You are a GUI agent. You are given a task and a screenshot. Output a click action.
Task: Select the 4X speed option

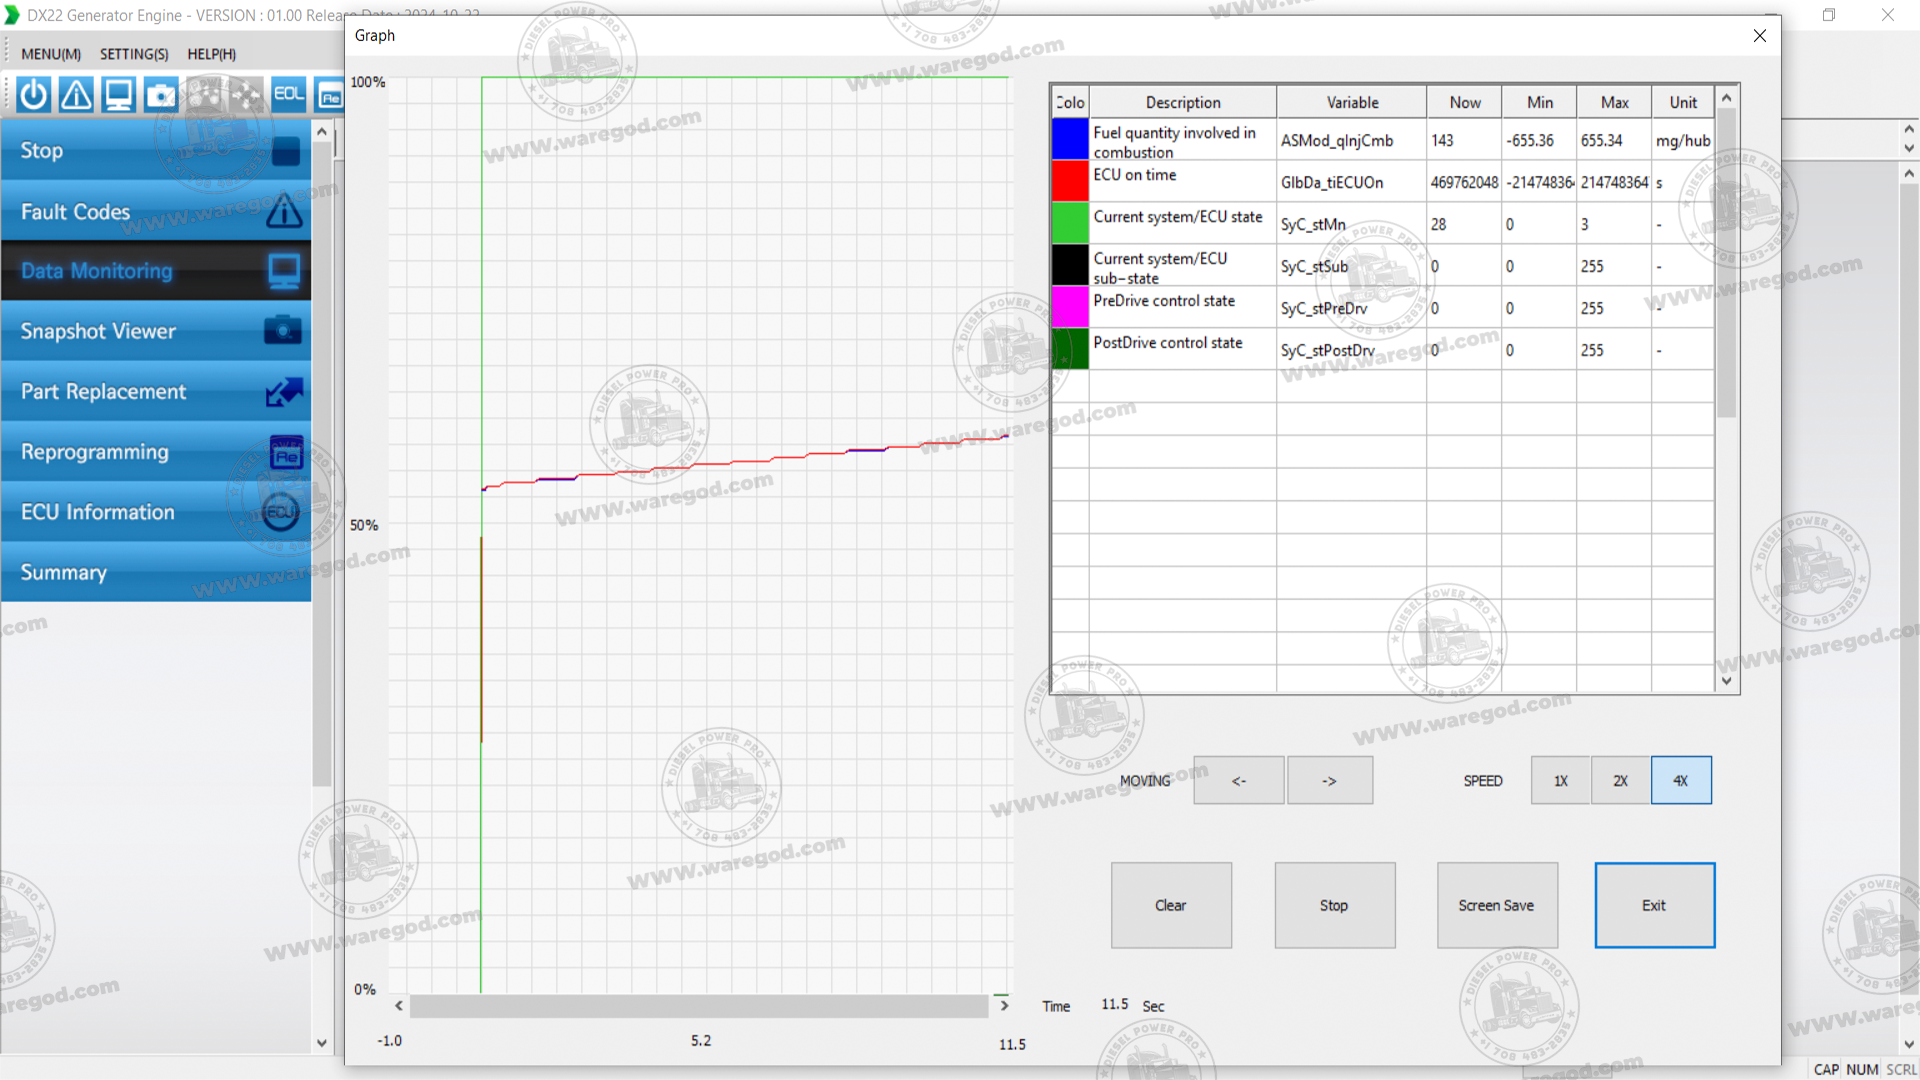(1680, 781)
